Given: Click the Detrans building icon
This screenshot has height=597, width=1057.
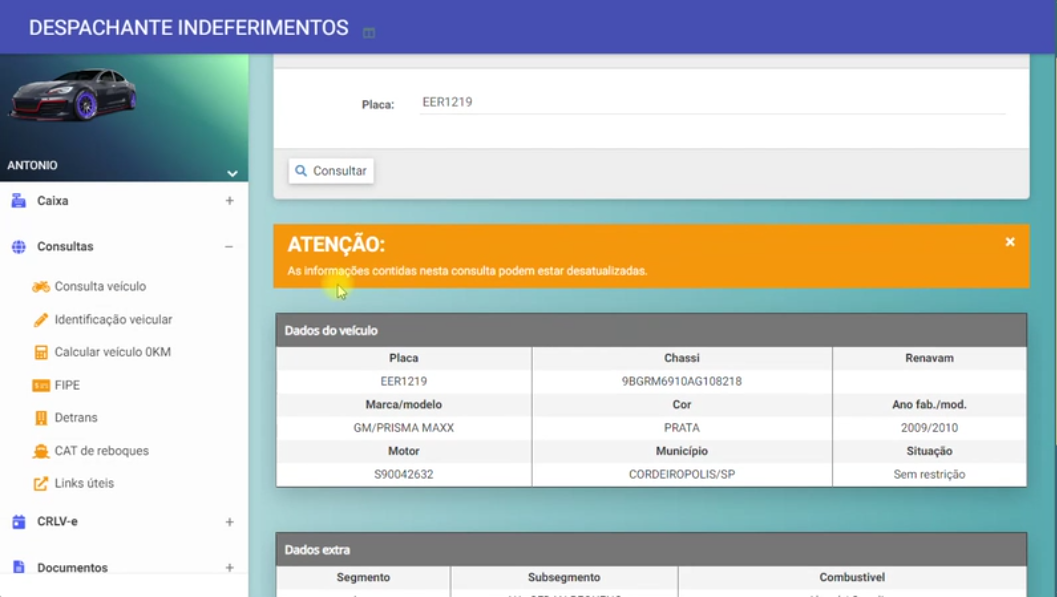Looking at the screenshot, I should coord(41,418).
